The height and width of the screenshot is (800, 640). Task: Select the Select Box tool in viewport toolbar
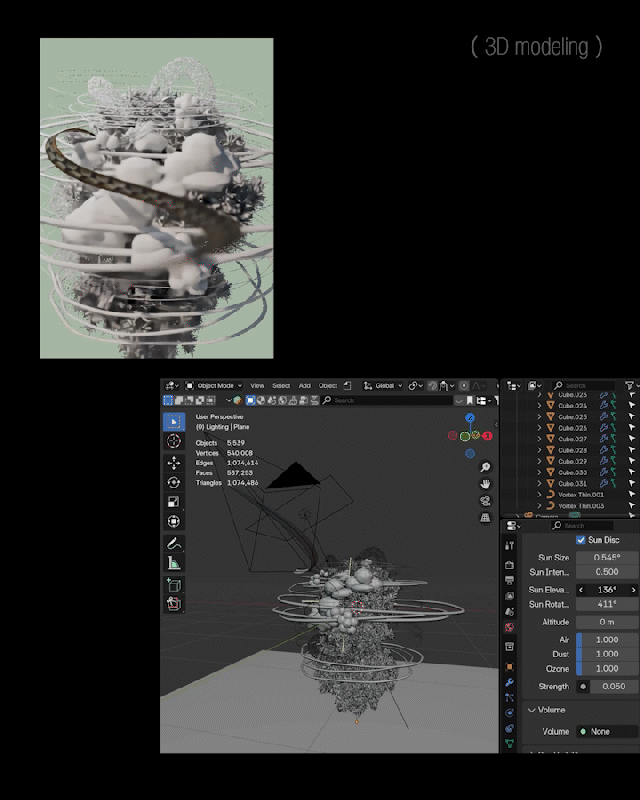point(174,422)
